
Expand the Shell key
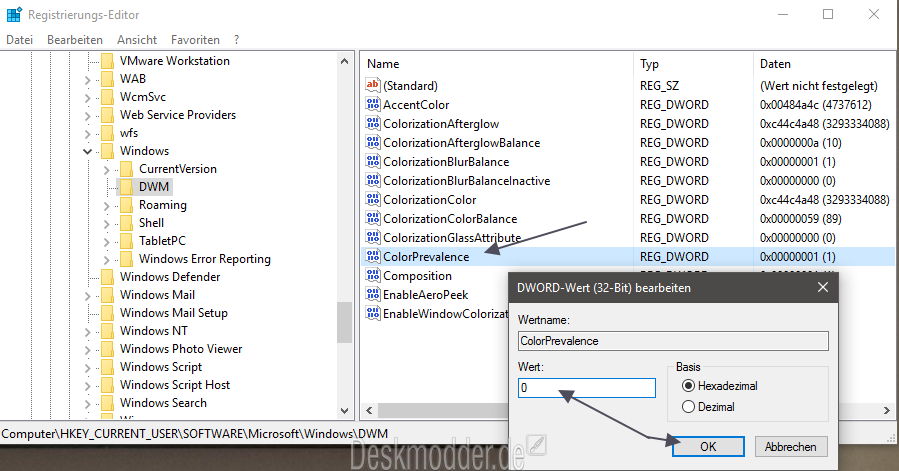107,223
